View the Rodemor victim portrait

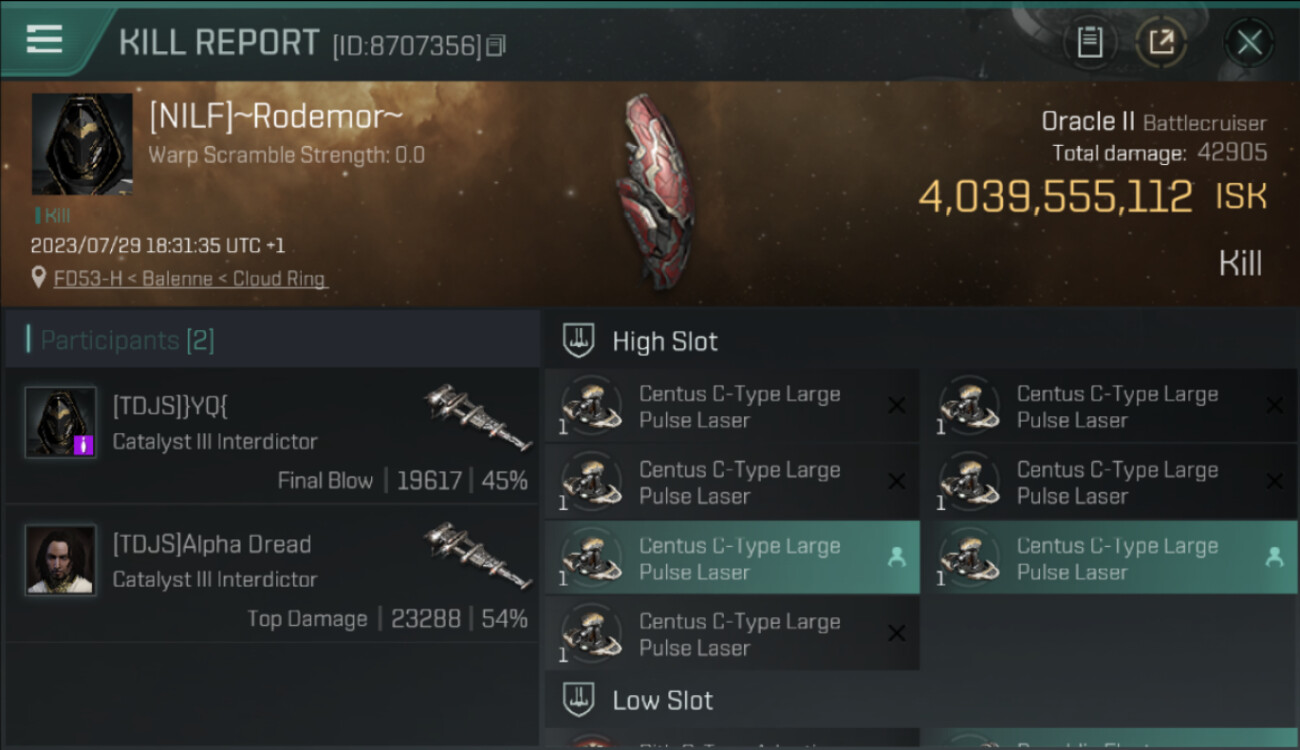click(82, 144)
